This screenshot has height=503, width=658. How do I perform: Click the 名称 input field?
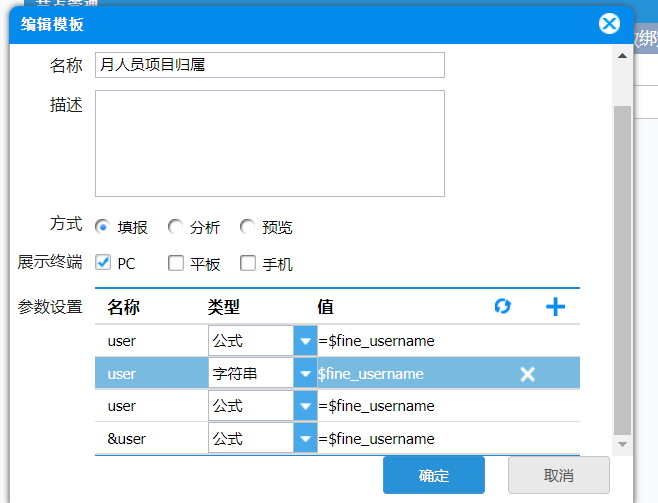[x=270, y=65]
